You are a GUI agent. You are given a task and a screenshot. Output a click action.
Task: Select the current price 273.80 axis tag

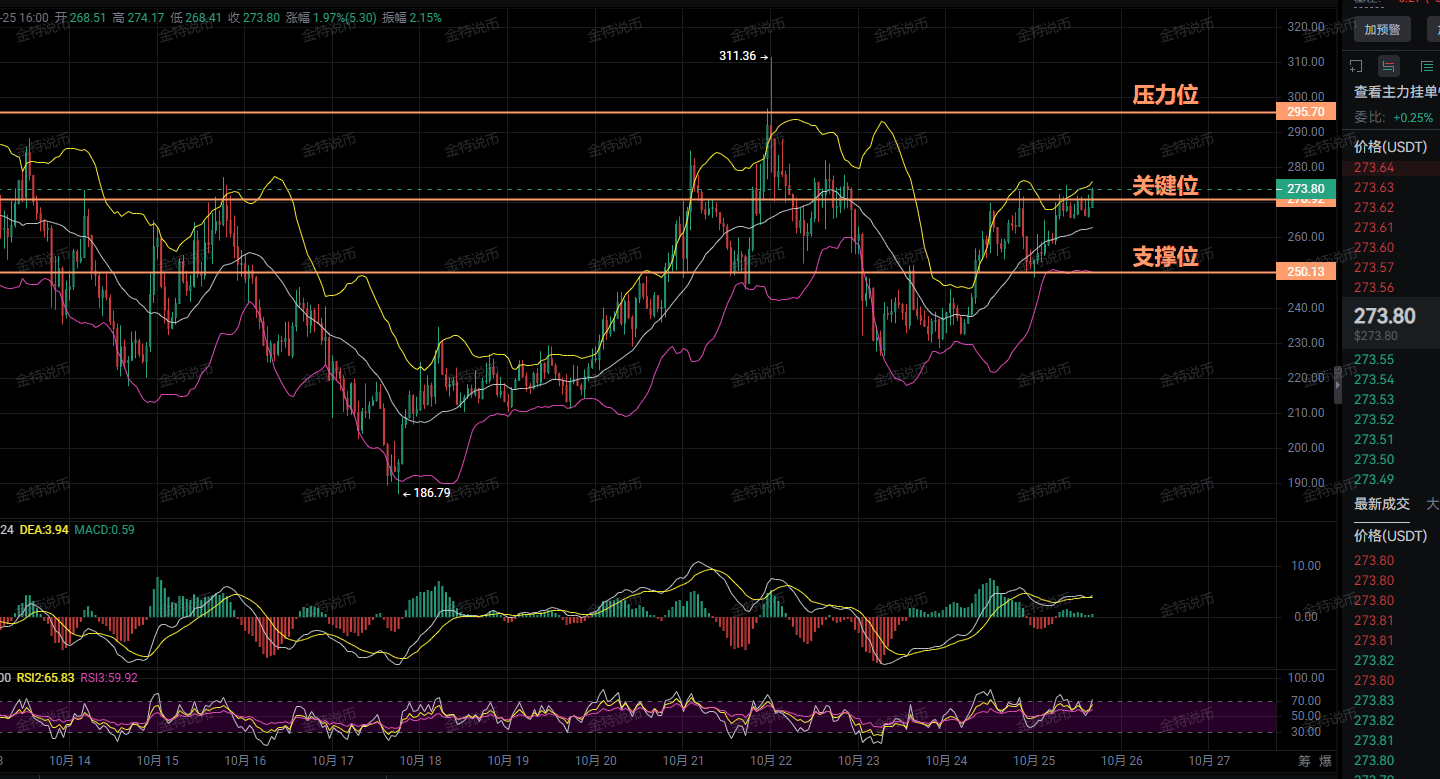[1306, 189]
